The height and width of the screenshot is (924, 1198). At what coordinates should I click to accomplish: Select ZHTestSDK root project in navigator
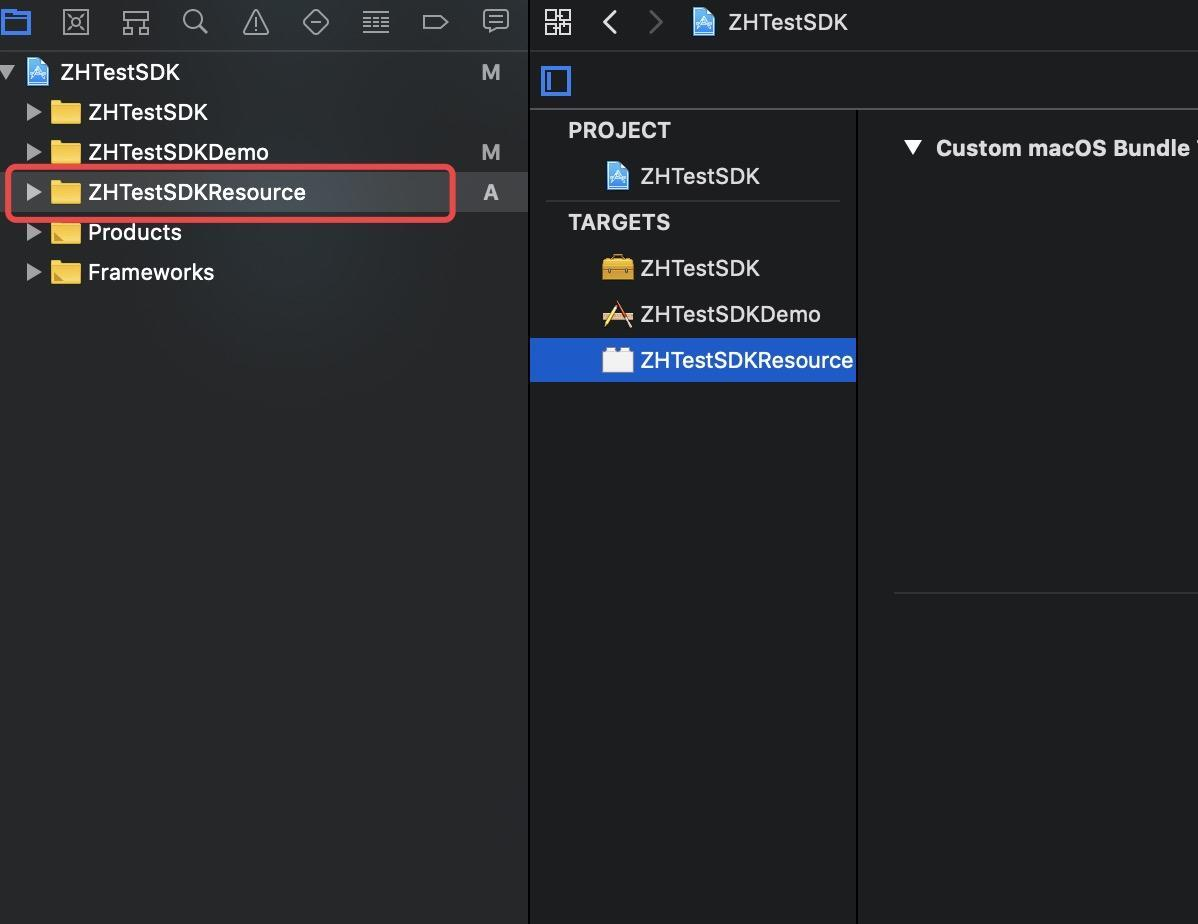tap(264, 73)
